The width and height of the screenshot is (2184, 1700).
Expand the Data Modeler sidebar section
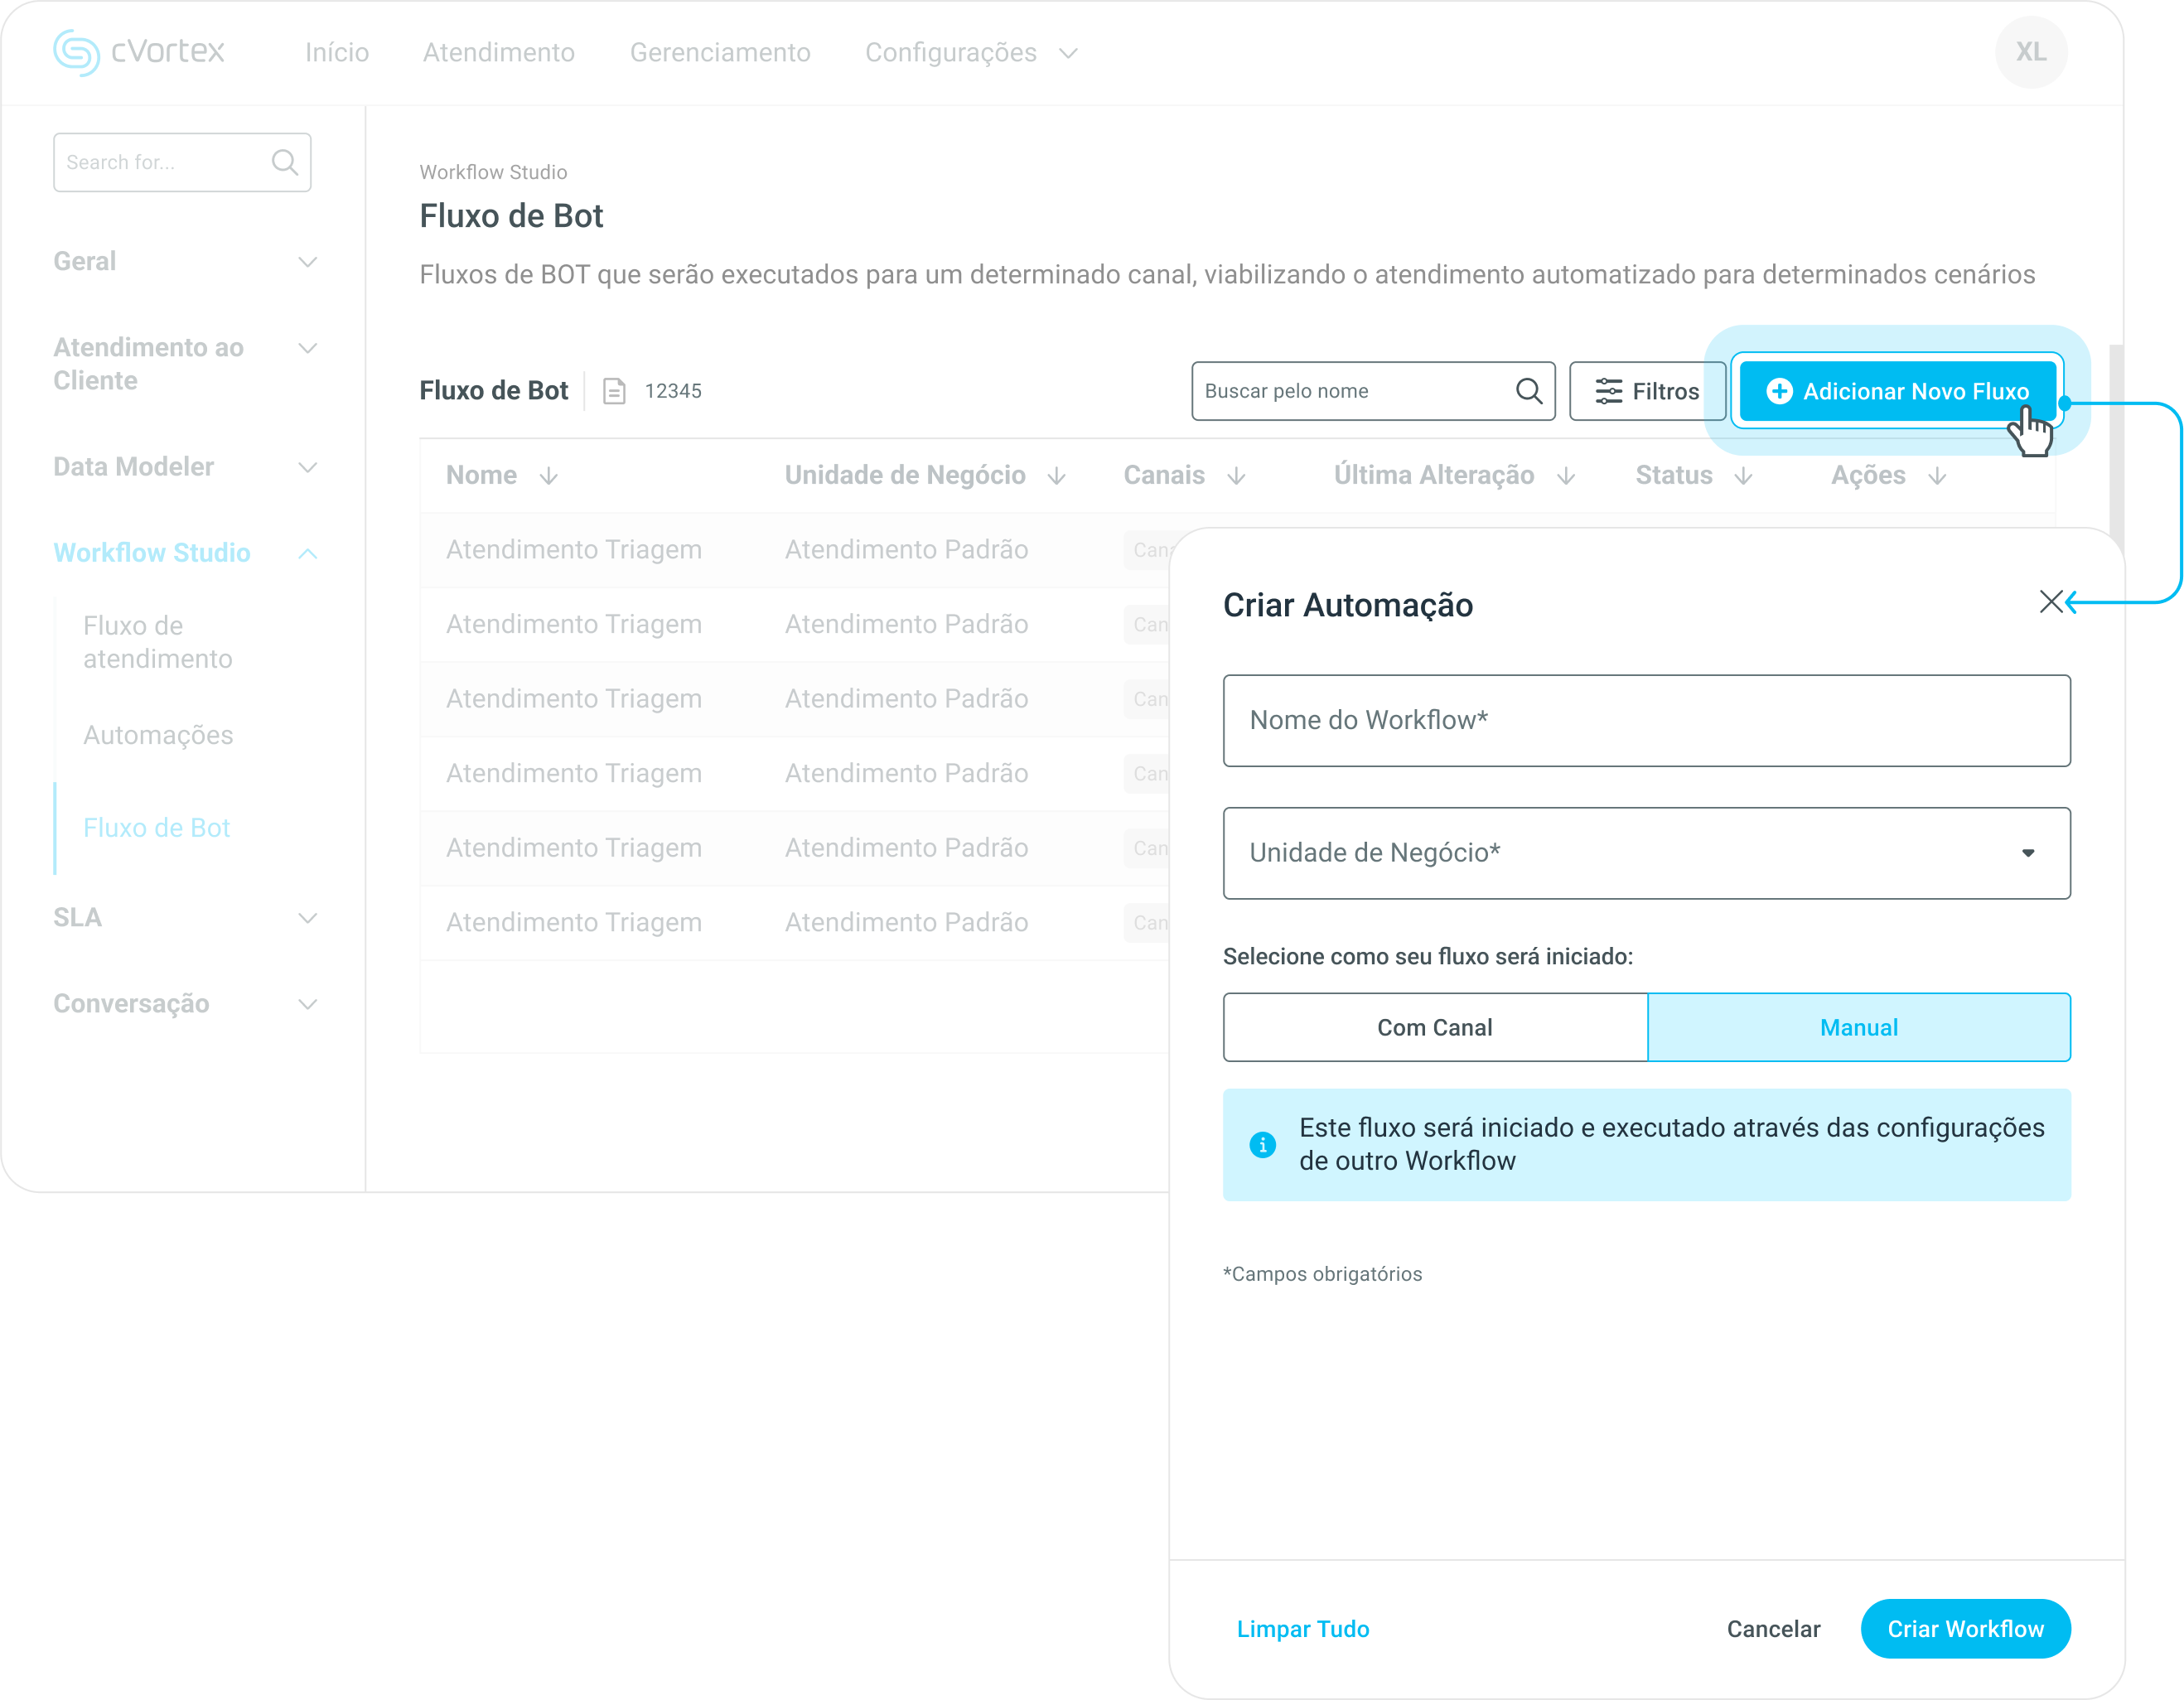point(308,467)
